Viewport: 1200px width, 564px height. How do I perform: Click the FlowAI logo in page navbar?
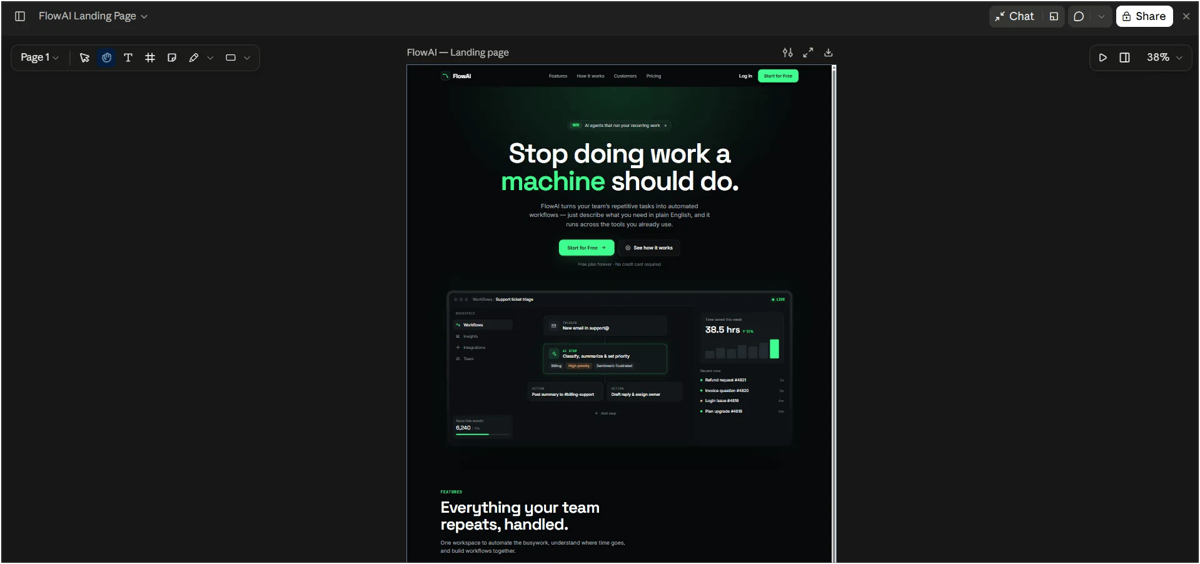pos(457,76)
